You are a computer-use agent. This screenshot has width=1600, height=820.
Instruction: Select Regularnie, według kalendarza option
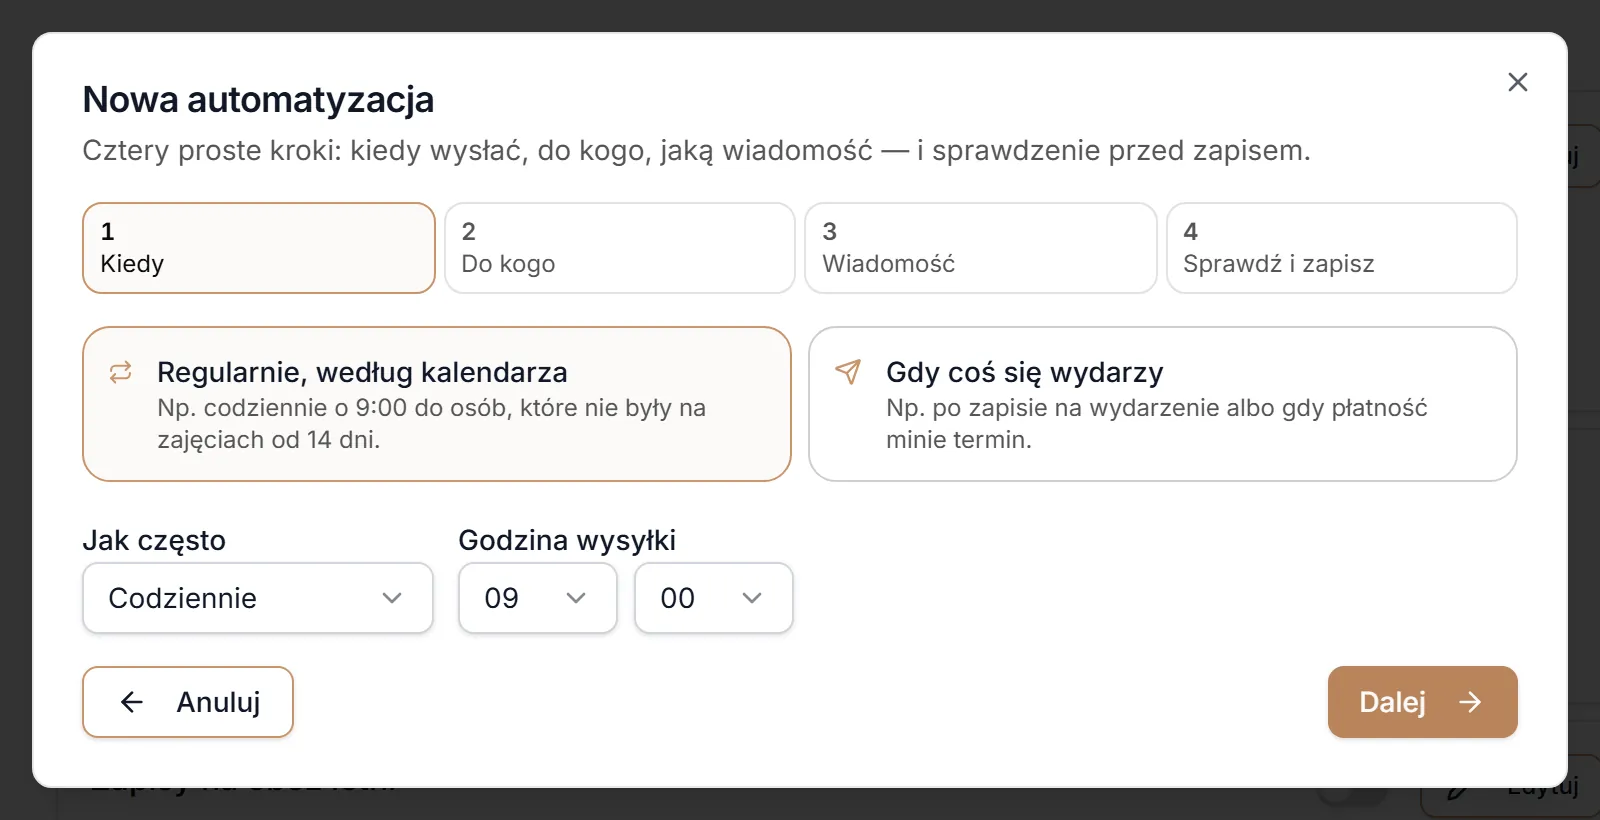click(x=437, y=404)
